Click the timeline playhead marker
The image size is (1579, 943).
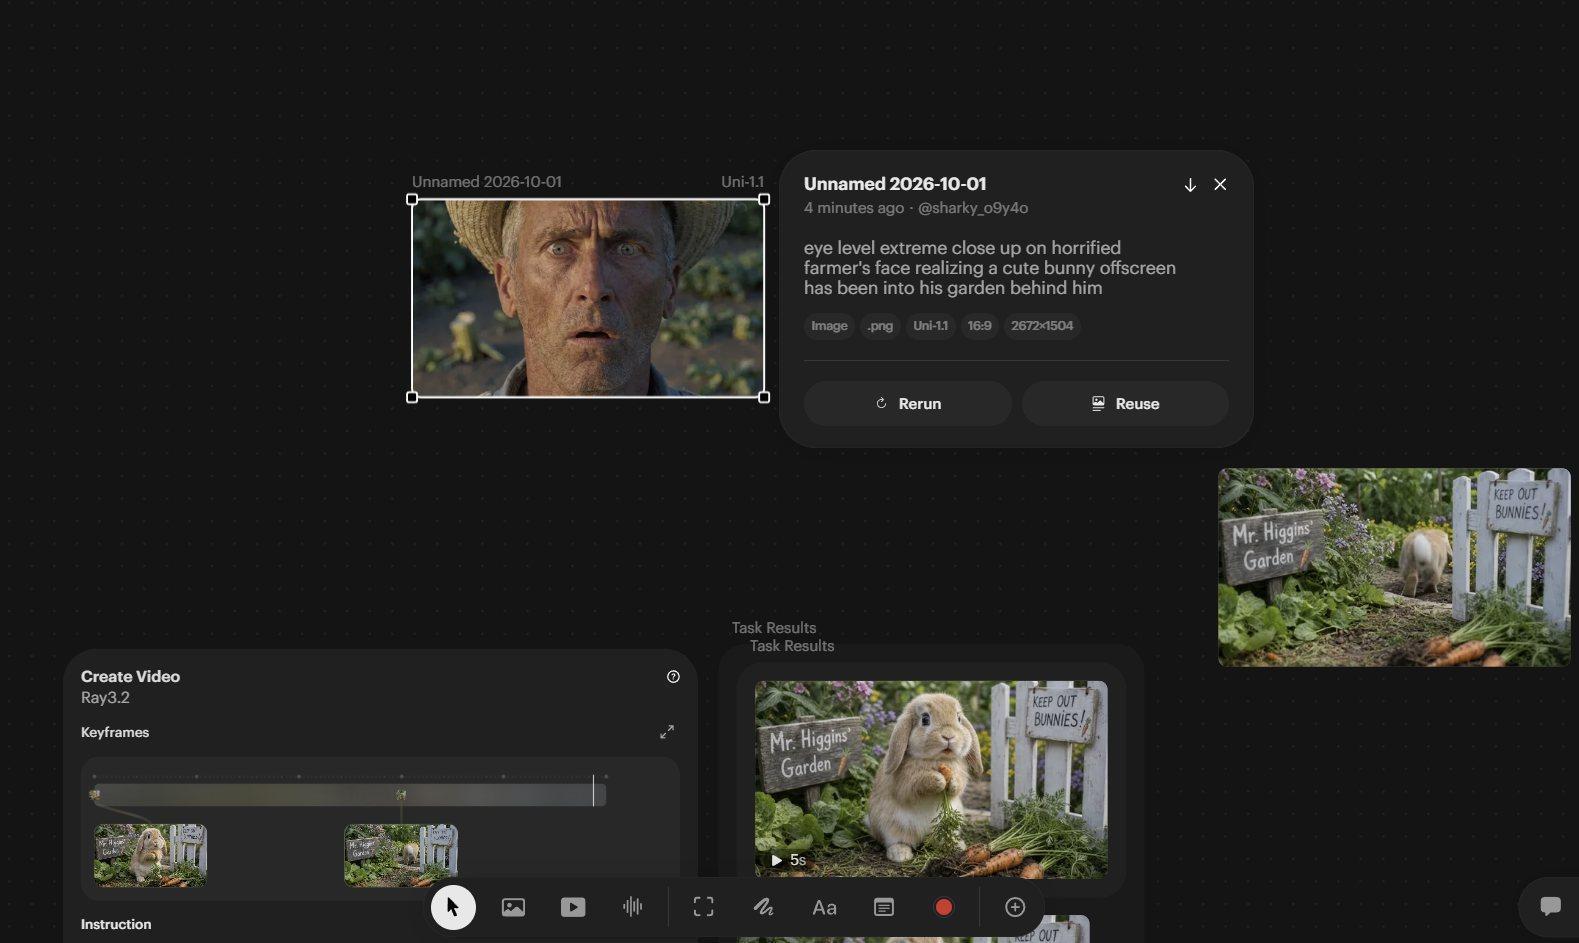click(x=593, y=790)
